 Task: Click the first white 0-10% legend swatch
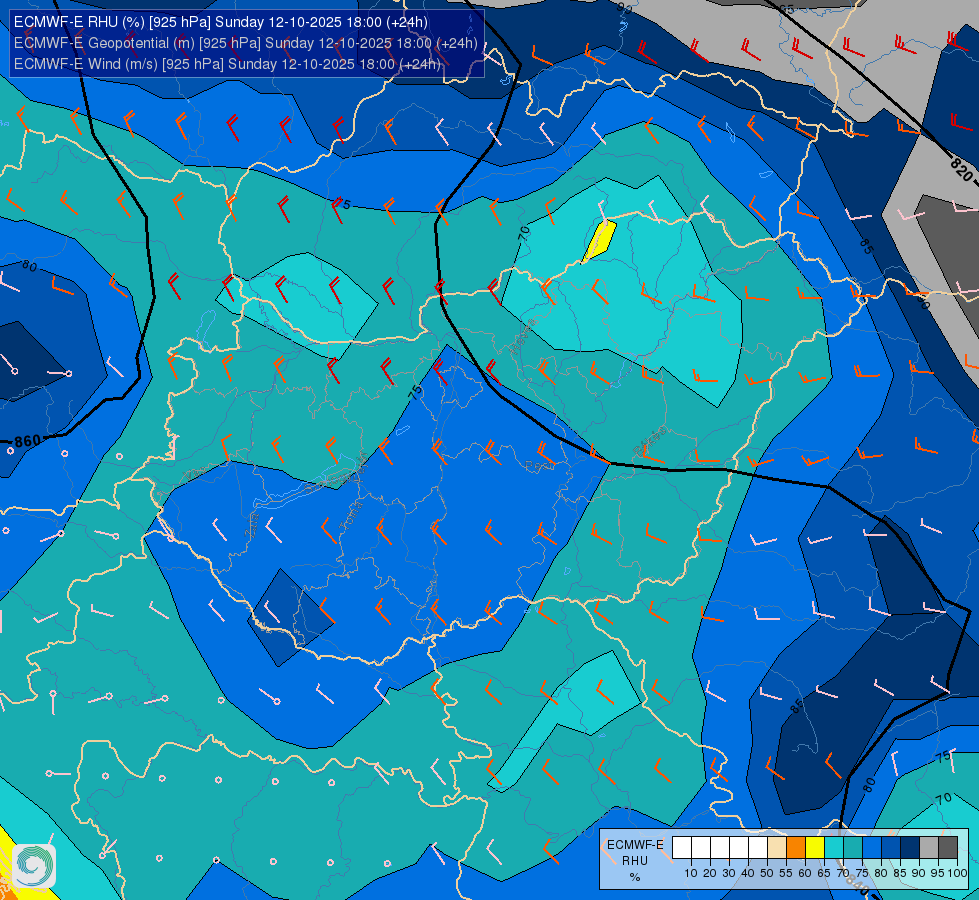point(682,848)
